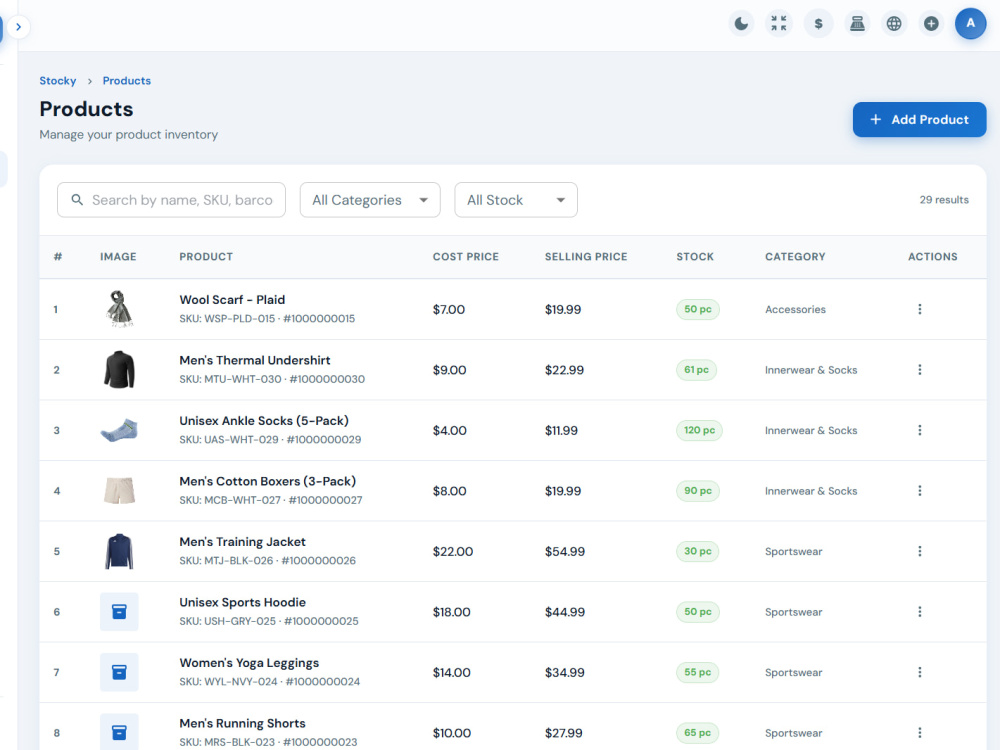Screen dimensions: 1000x750
Task: Click the 30 pc stock badge
Action: (x=698, y=552)
